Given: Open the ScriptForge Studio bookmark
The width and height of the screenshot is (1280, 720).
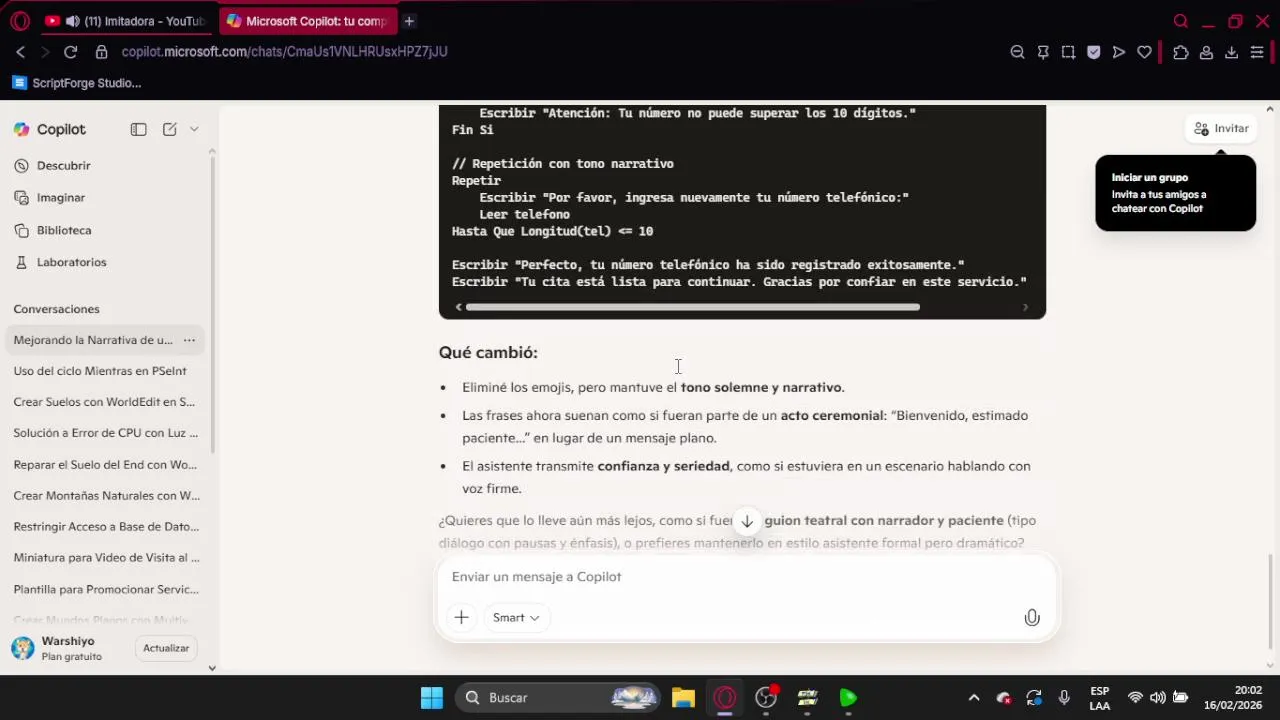Looking at the screenshot, I should (x=77, y=83).
